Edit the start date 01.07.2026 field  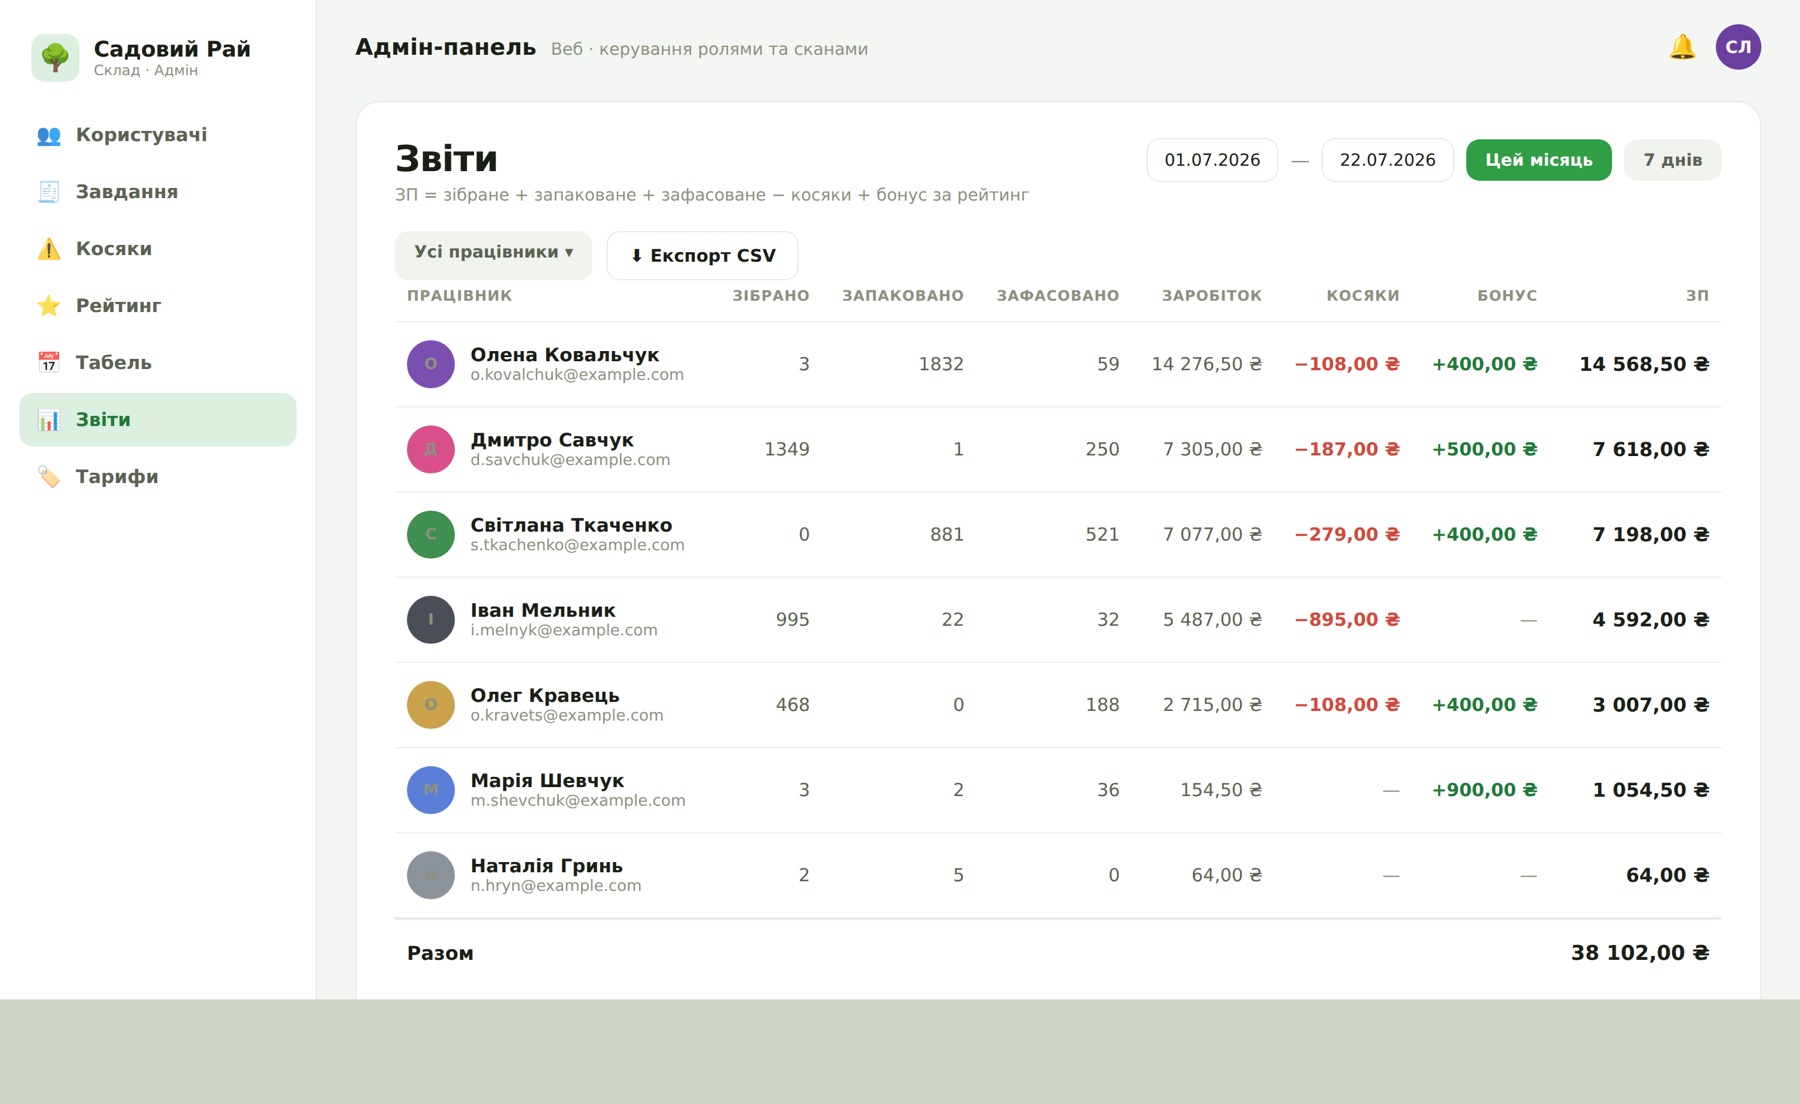point(1212,160)
